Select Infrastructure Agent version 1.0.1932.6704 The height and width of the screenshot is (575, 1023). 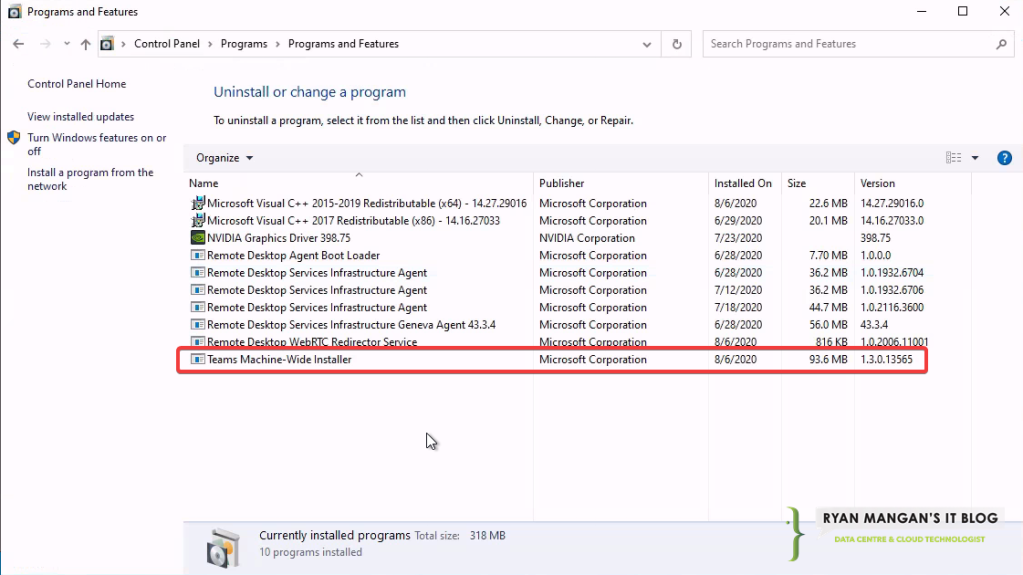click(557, 273)
